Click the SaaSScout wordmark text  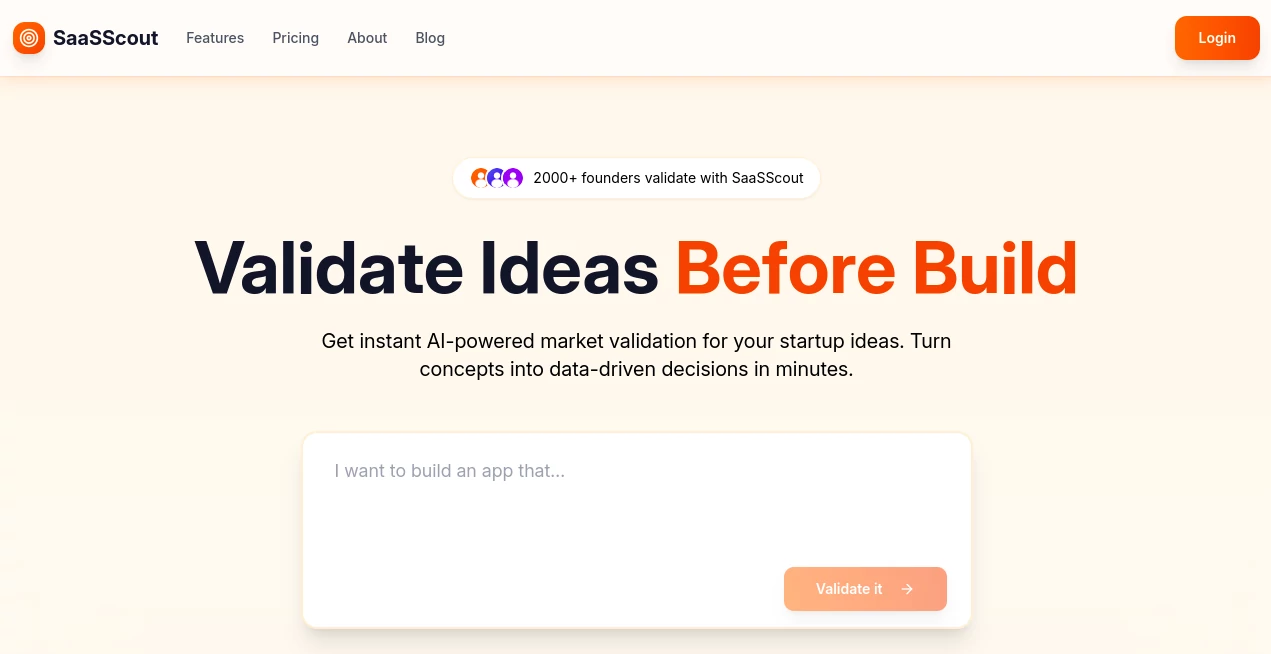pyautogui.click(x=107, y=37)
